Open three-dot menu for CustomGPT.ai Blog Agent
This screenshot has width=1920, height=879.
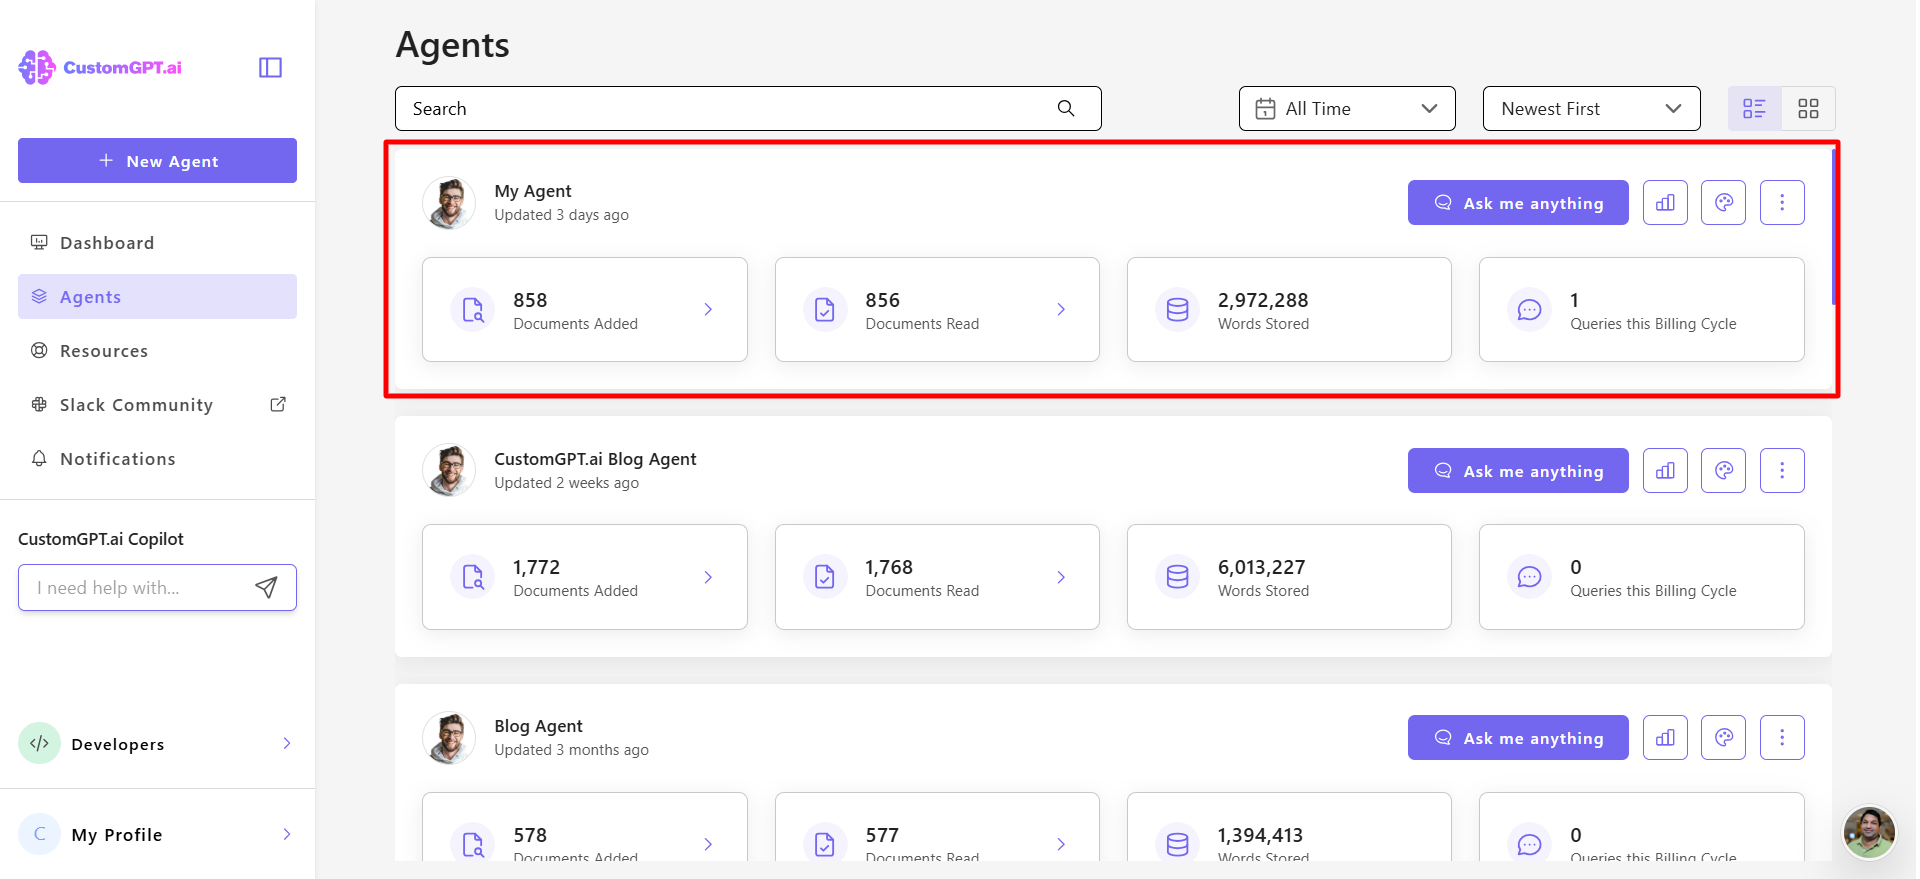point(1782,470)
